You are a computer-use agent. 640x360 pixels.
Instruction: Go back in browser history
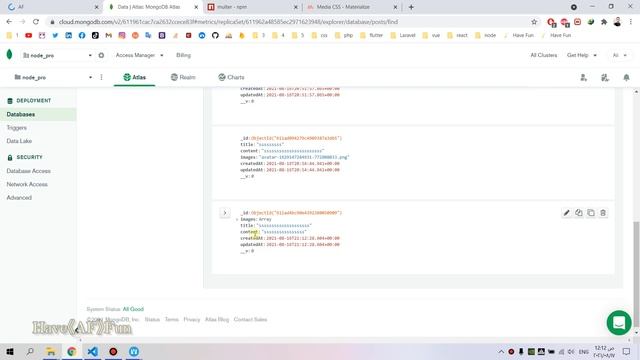pyautogui.click(x=9, y=22)
